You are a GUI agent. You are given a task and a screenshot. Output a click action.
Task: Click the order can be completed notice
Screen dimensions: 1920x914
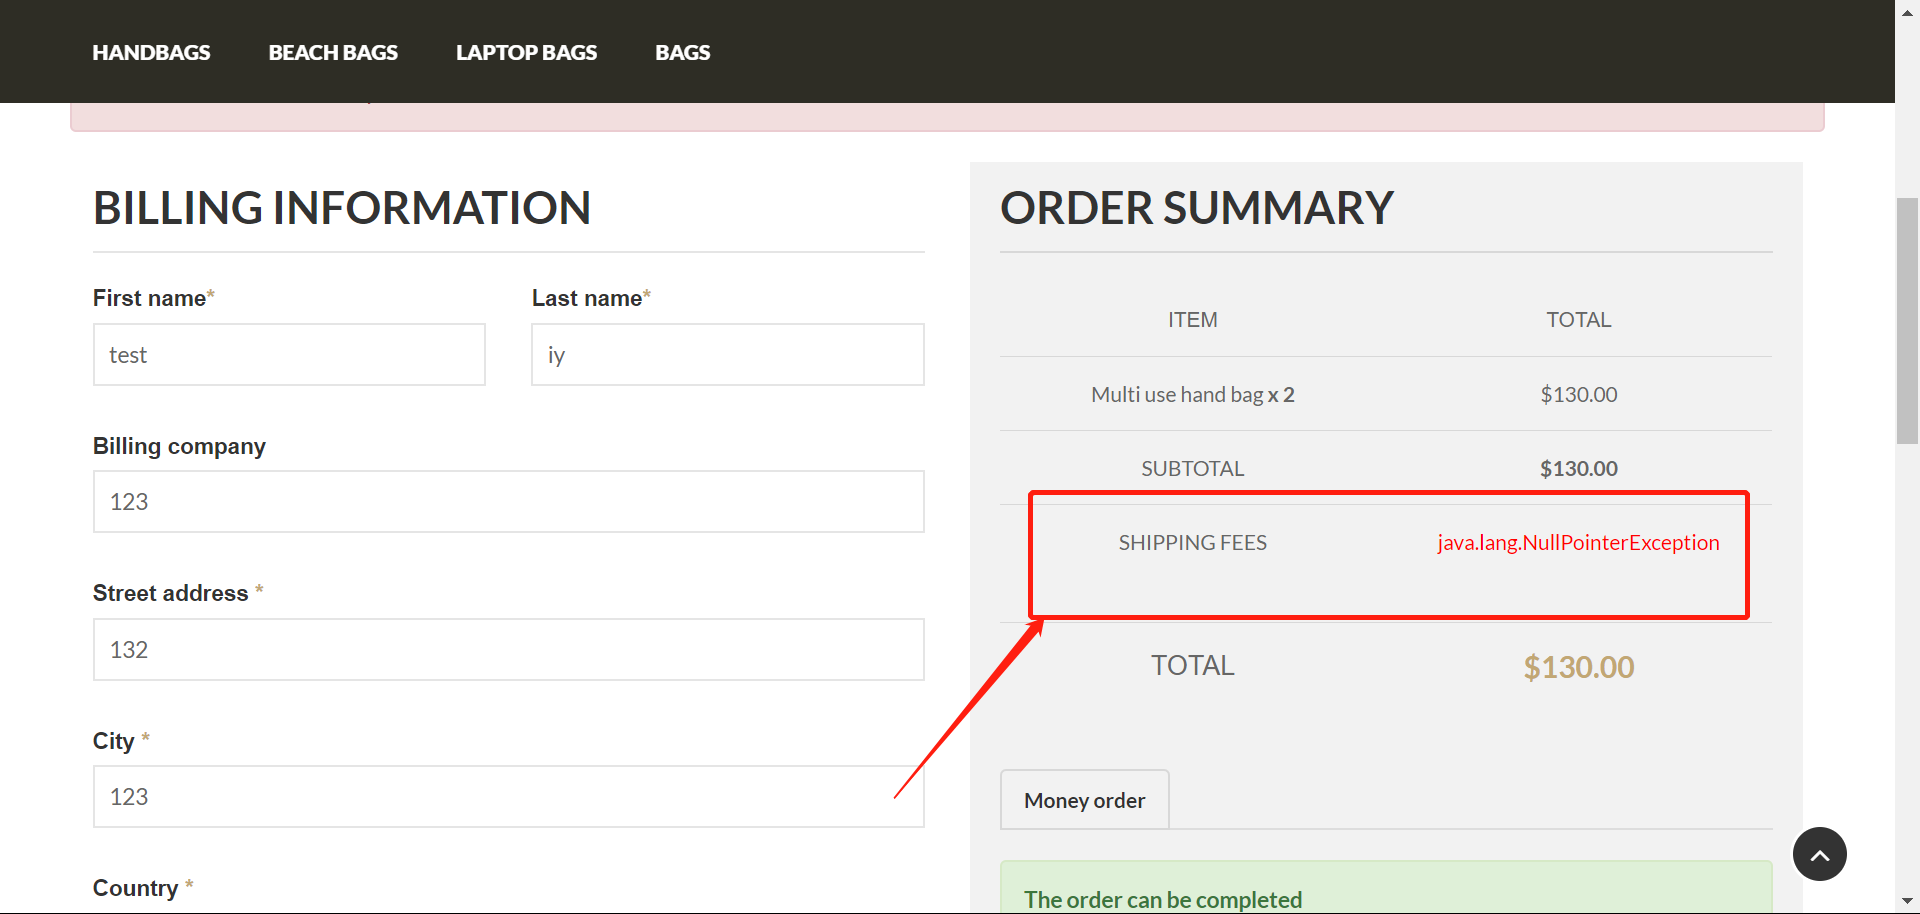pos(1163,898)
